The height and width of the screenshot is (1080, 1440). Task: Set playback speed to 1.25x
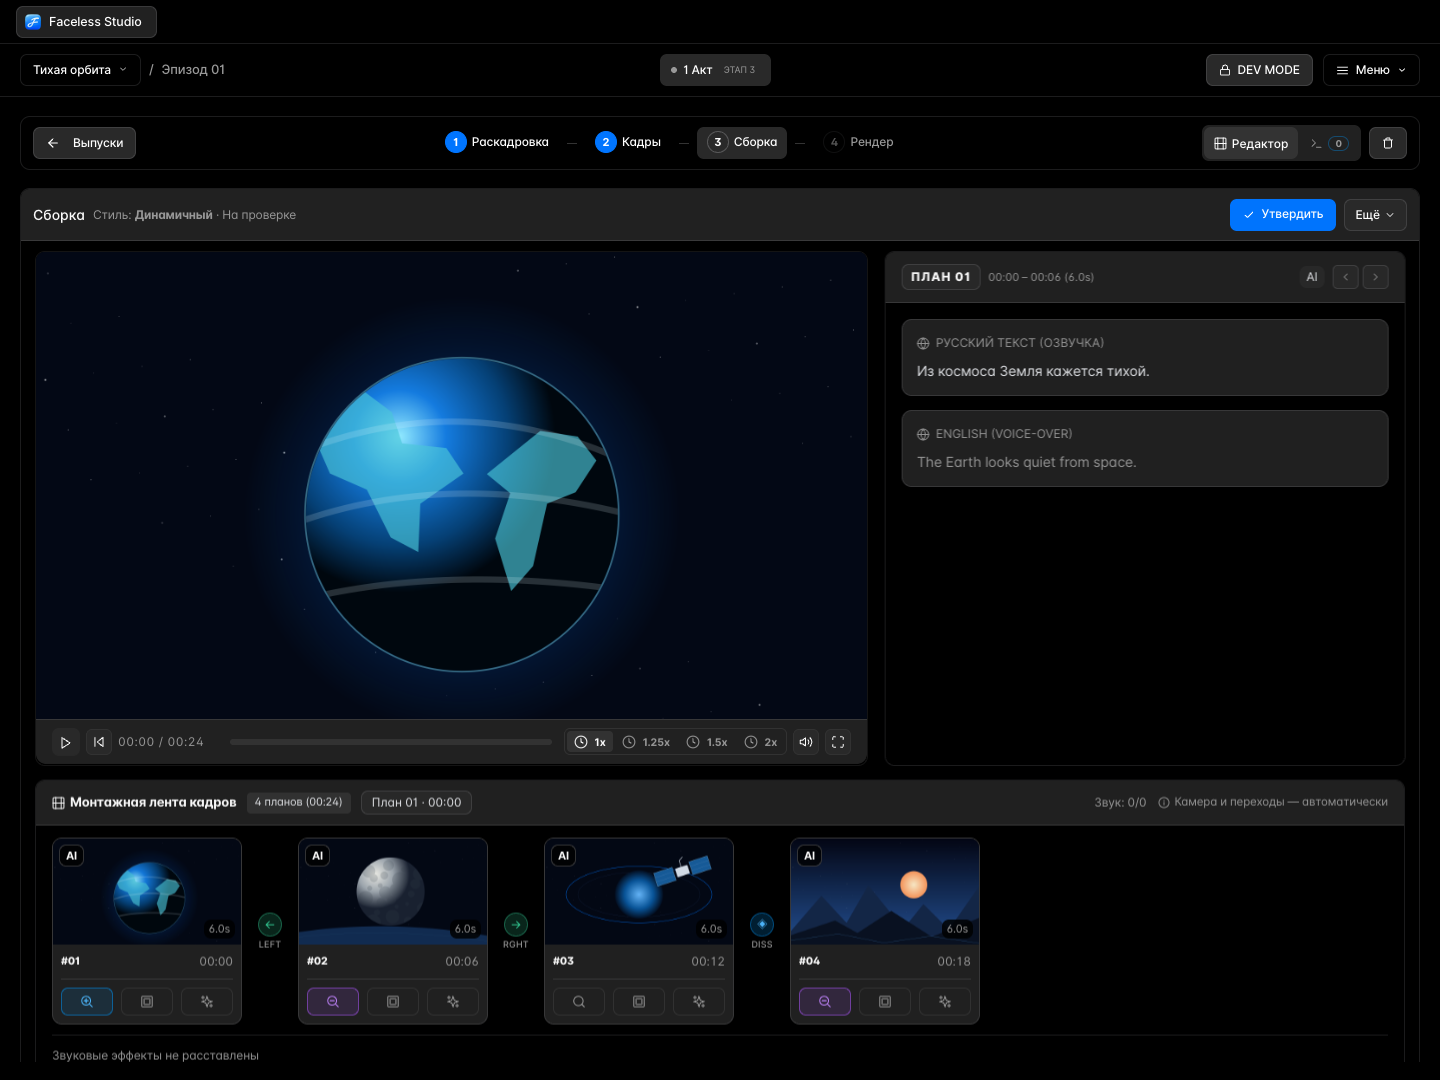pos(647,742)
